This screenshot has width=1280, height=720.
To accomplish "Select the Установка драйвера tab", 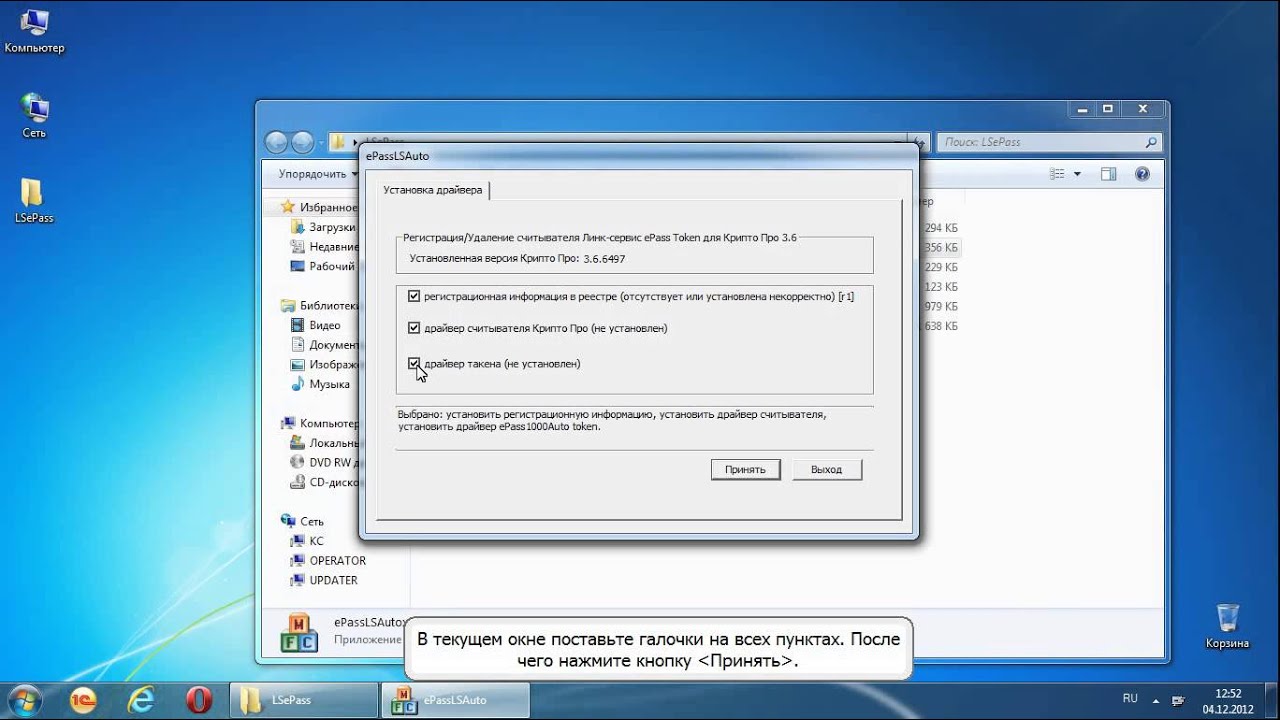I will pos(432,189).
